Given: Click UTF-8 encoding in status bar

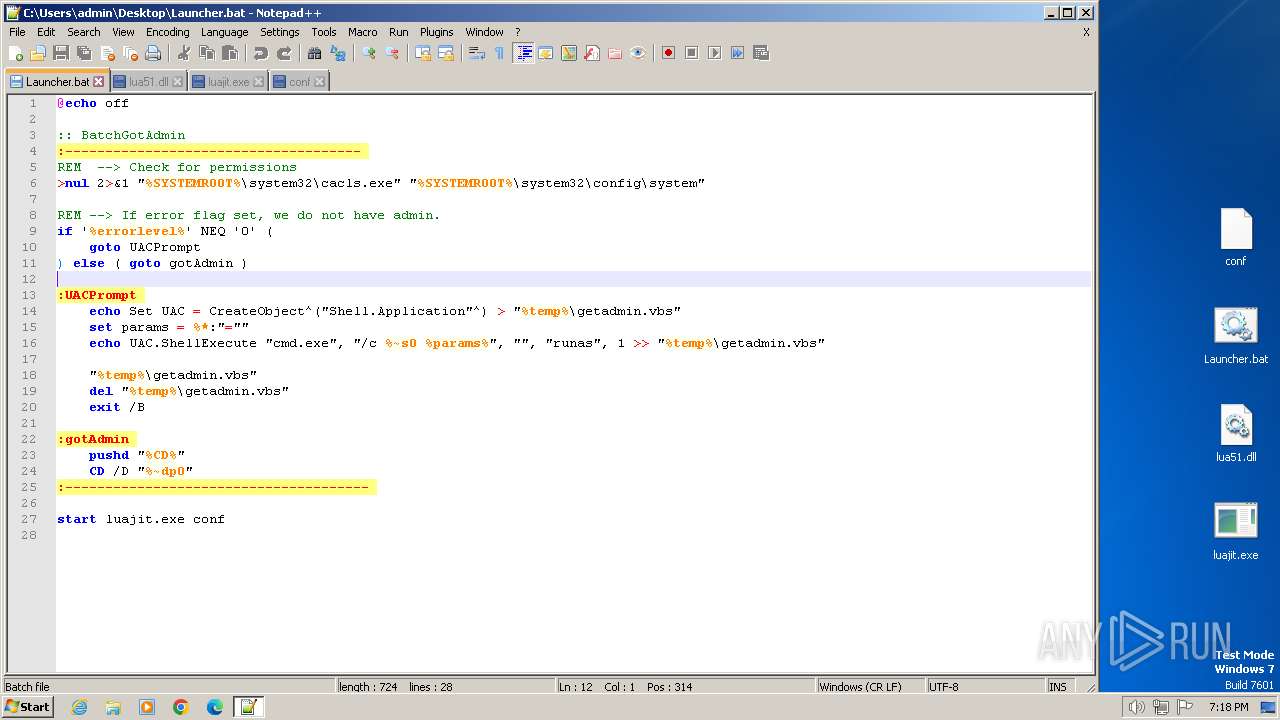Looking at the screenshot, I should [984, 687].
